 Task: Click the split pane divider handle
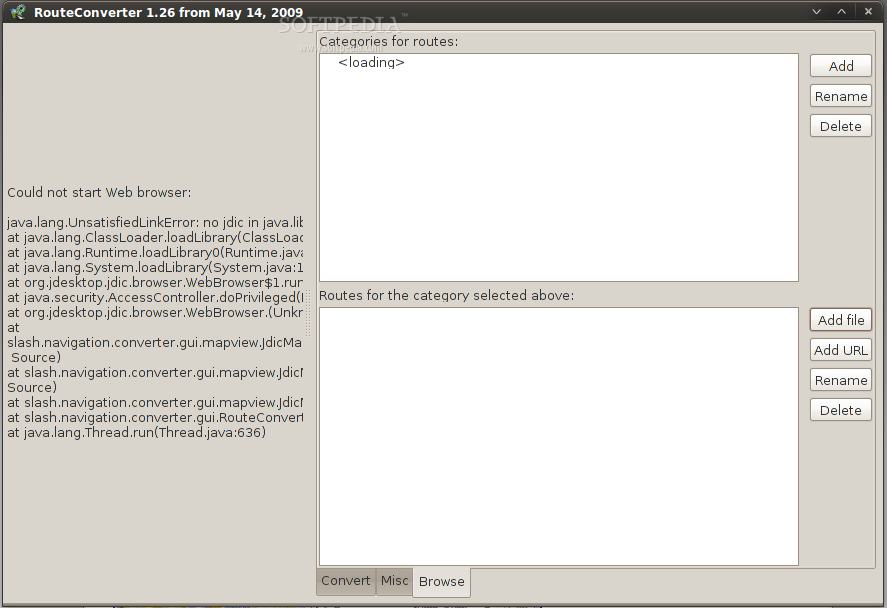pyautogui.click(x=308, y=314)
